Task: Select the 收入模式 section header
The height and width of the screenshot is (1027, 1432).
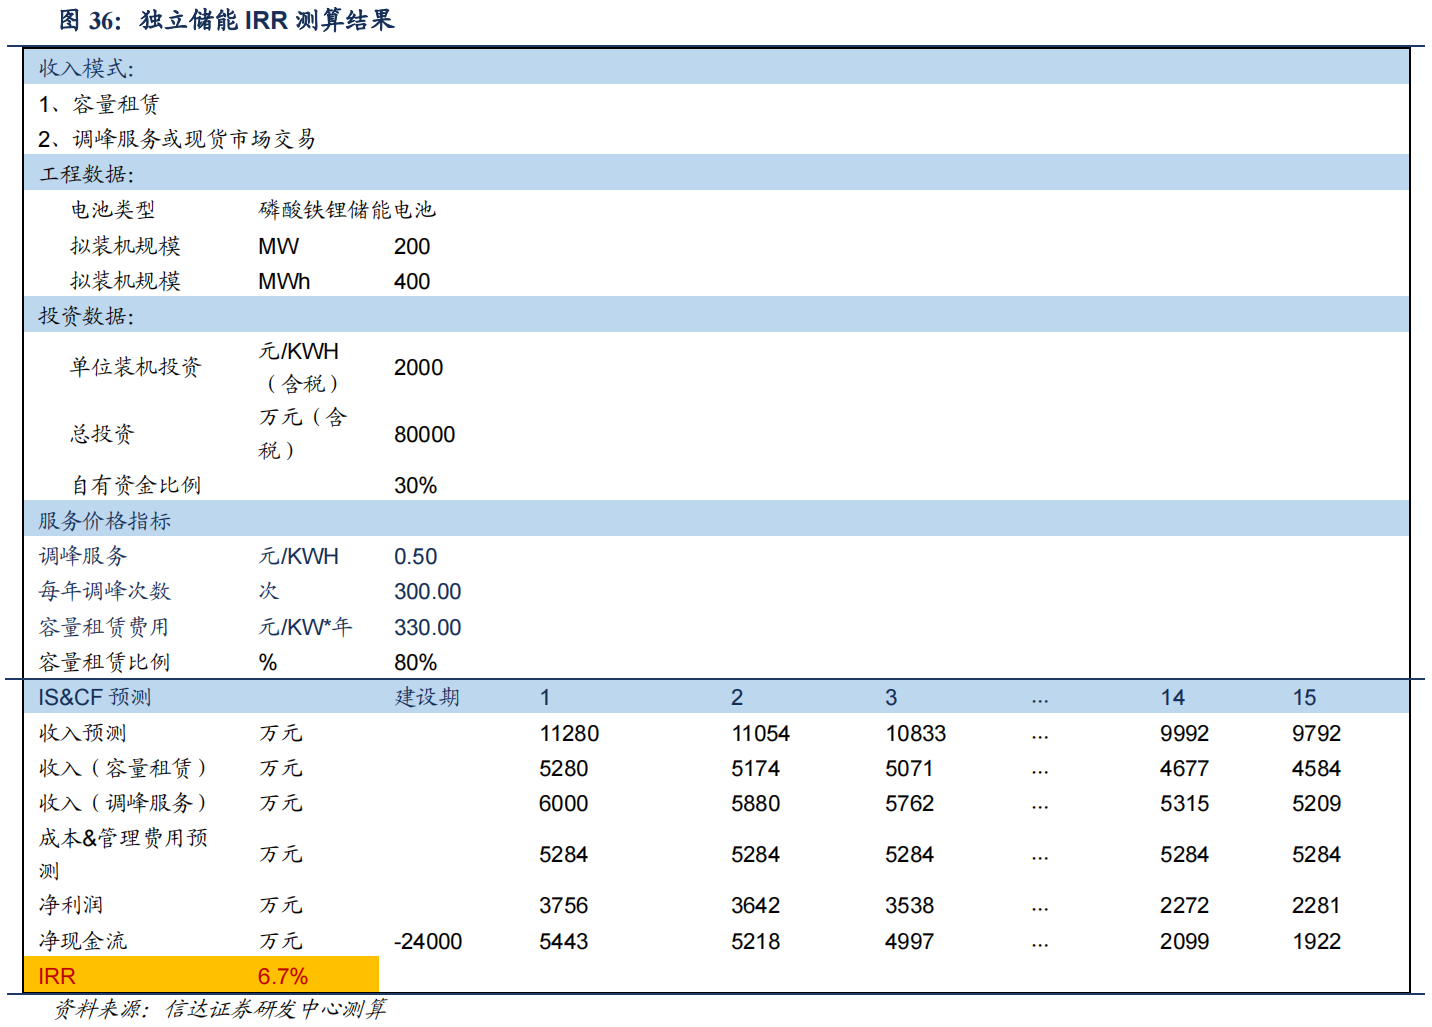Action: coord(716,67)
